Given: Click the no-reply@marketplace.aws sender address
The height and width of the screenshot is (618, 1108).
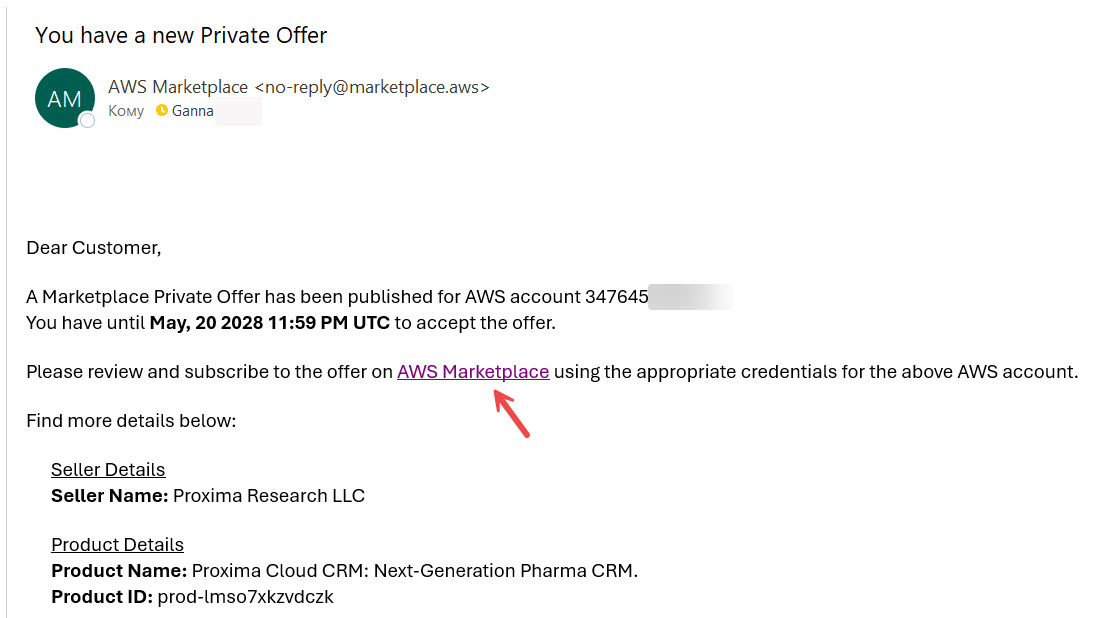Looking at the screenshot, I should 371,87.
